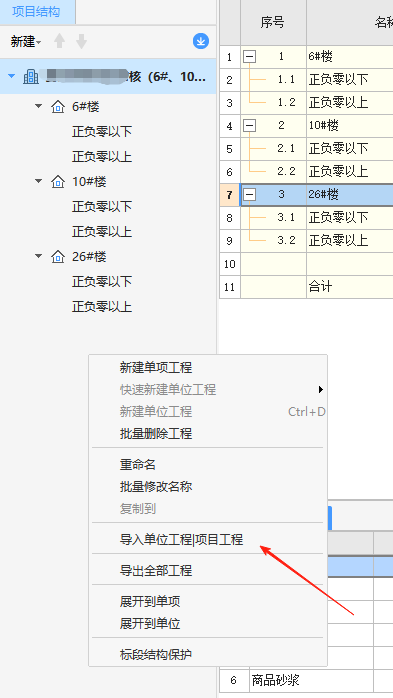Click 导出全部工程 menu entry
393x698 pixels.
pos(156,571)
